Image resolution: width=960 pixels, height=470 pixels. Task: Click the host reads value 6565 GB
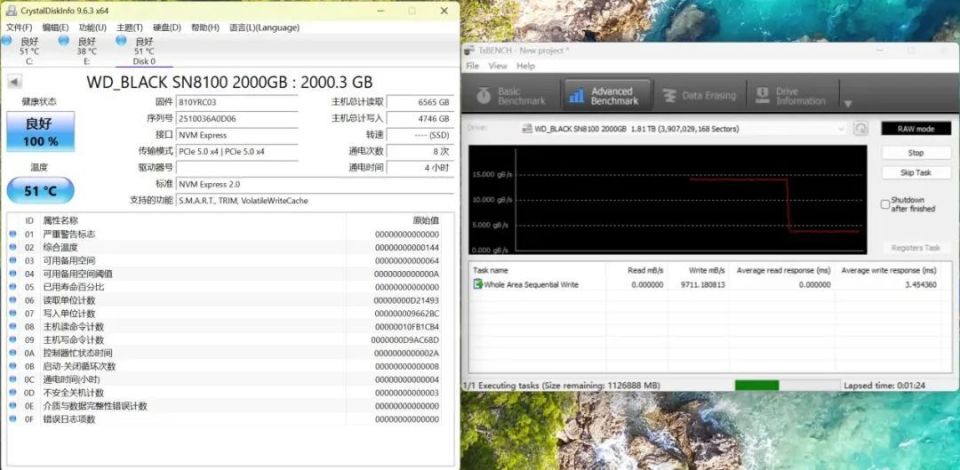pyautogui.click(x=421, y=102)
